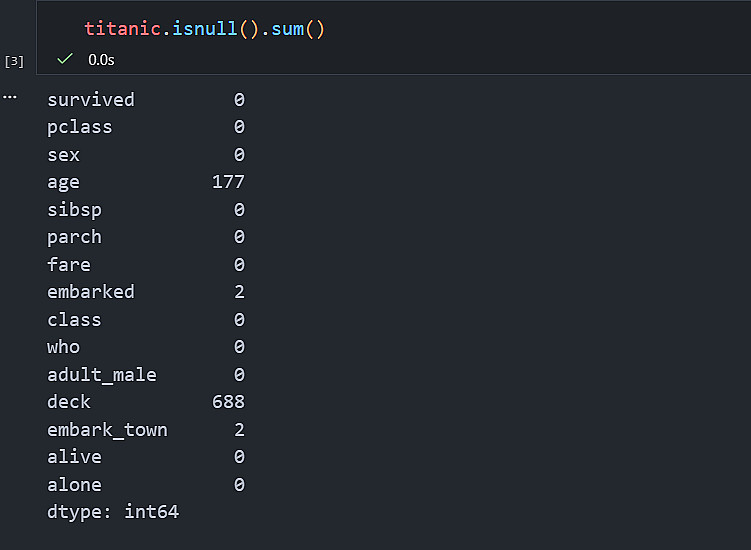Click the 'dtype: int64' output line
The image size is (751, 550).
[112, 512]
